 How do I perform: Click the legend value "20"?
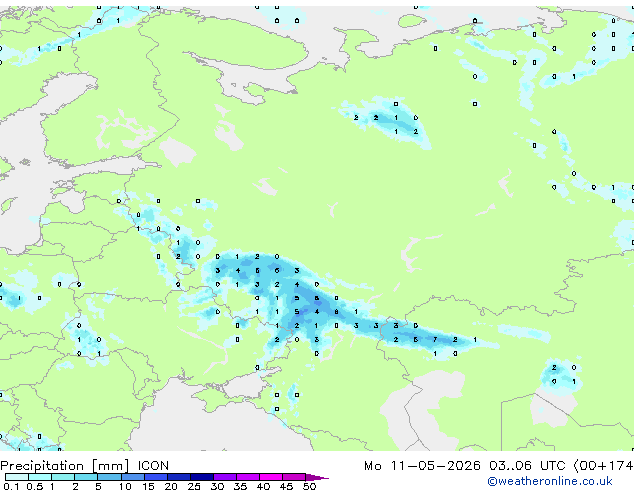coord(171,486)
